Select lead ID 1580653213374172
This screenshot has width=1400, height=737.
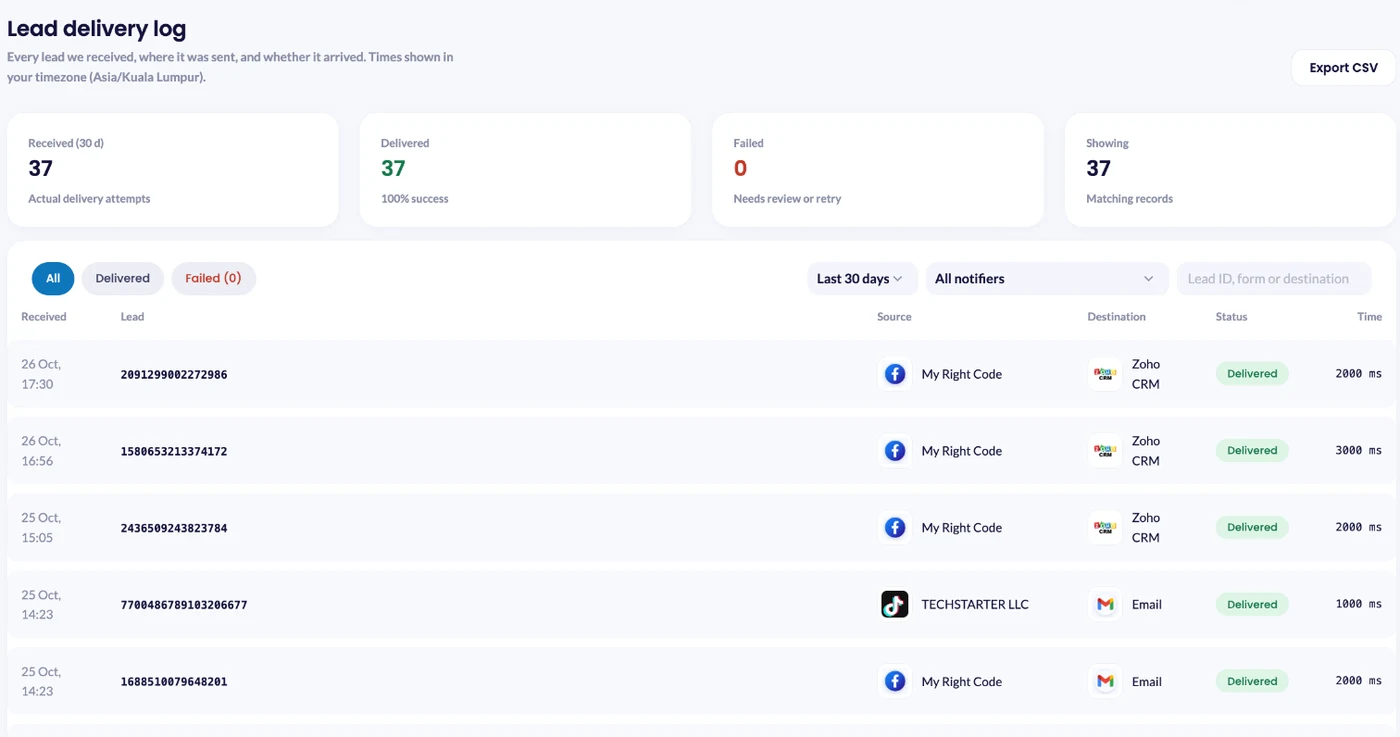174,452
